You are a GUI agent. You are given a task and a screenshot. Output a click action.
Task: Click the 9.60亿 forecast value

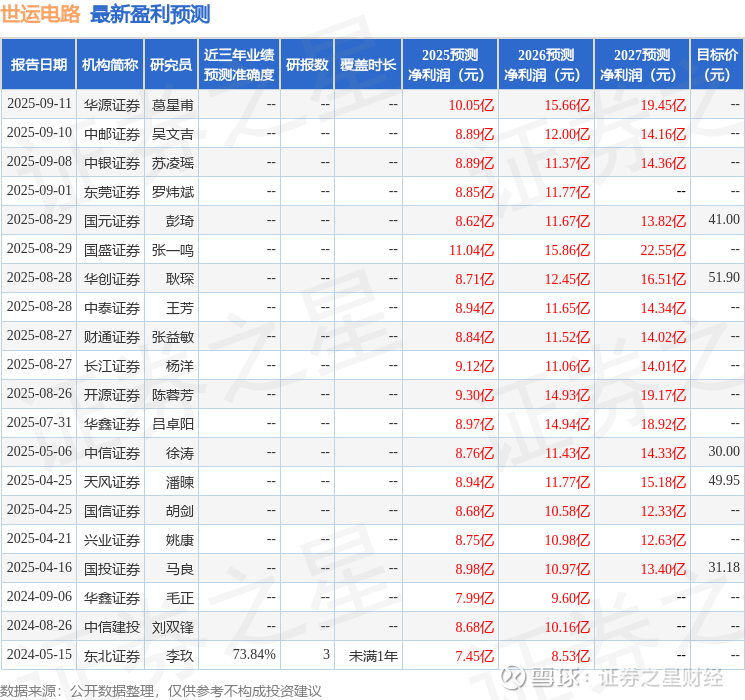pos(570,598)
